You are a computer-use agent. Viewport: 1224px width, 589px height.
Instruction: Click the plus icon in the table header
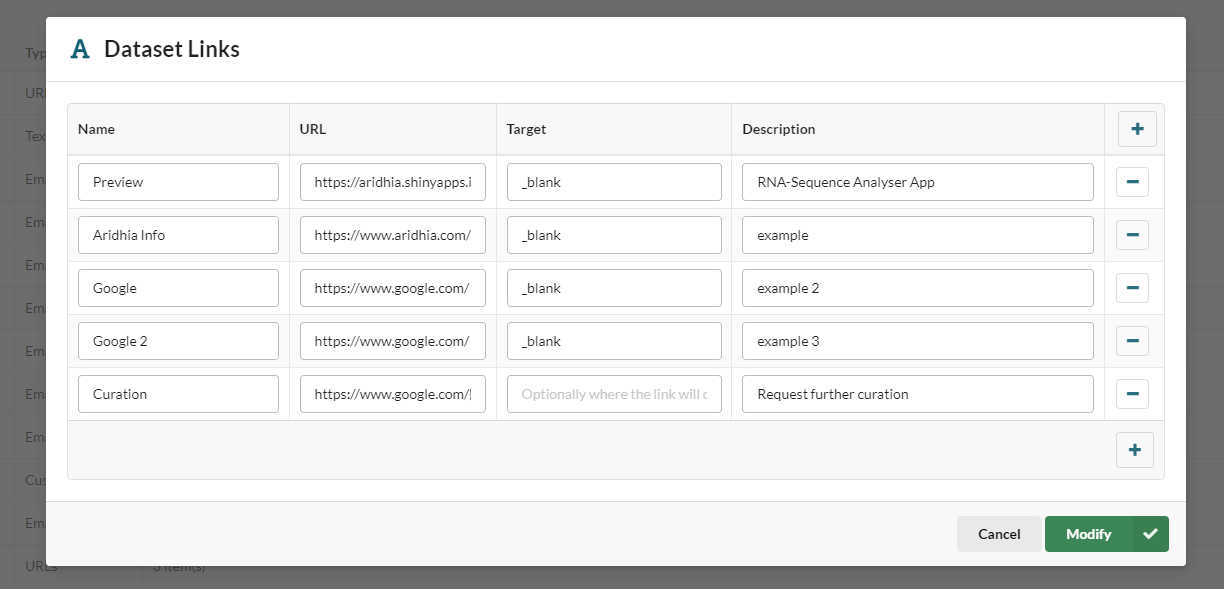click(1137, 129)
